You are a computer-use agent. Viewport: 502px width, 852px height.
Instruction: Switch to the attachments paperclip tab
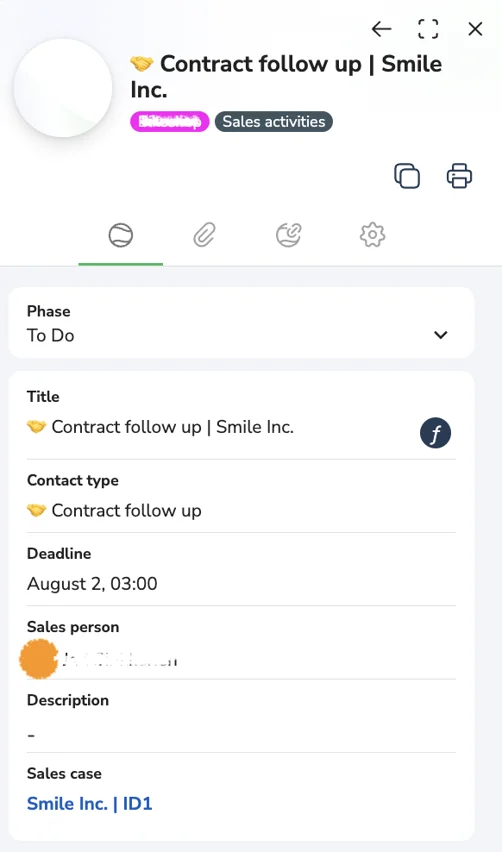tap(205, 236)
